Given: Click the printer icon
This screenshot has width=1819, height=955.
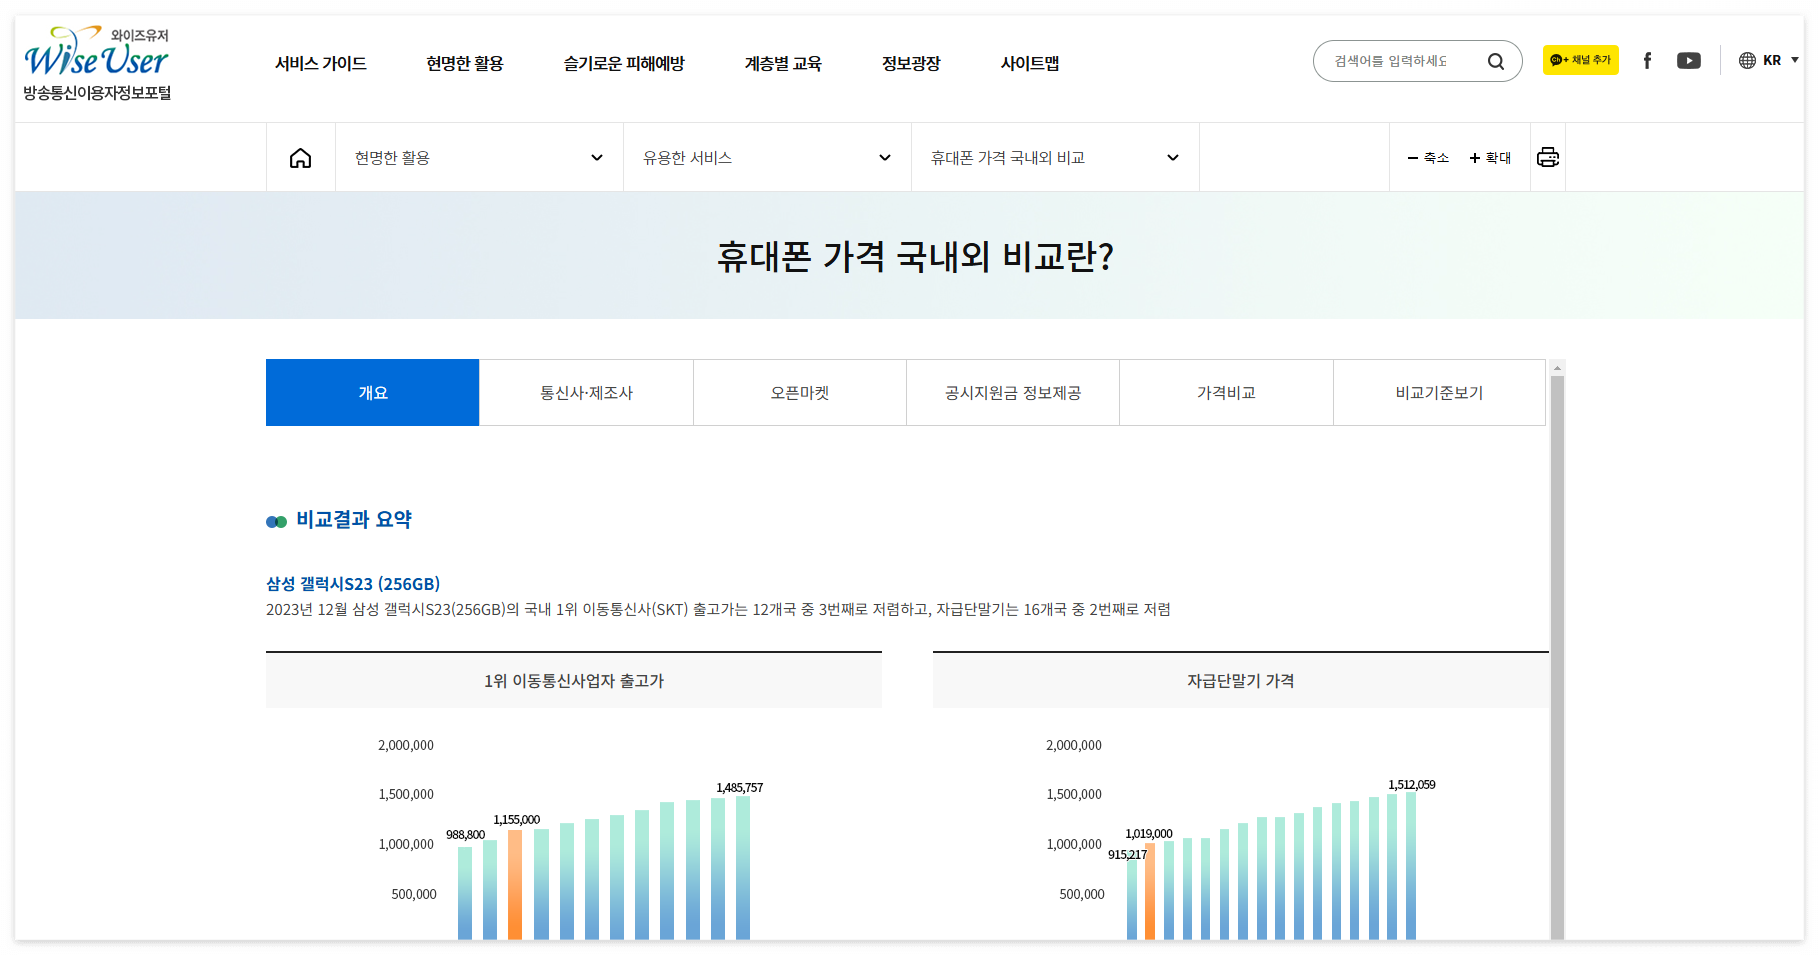Looking at the screenshot, I should pyautogui.click(x=1548, y=157).
